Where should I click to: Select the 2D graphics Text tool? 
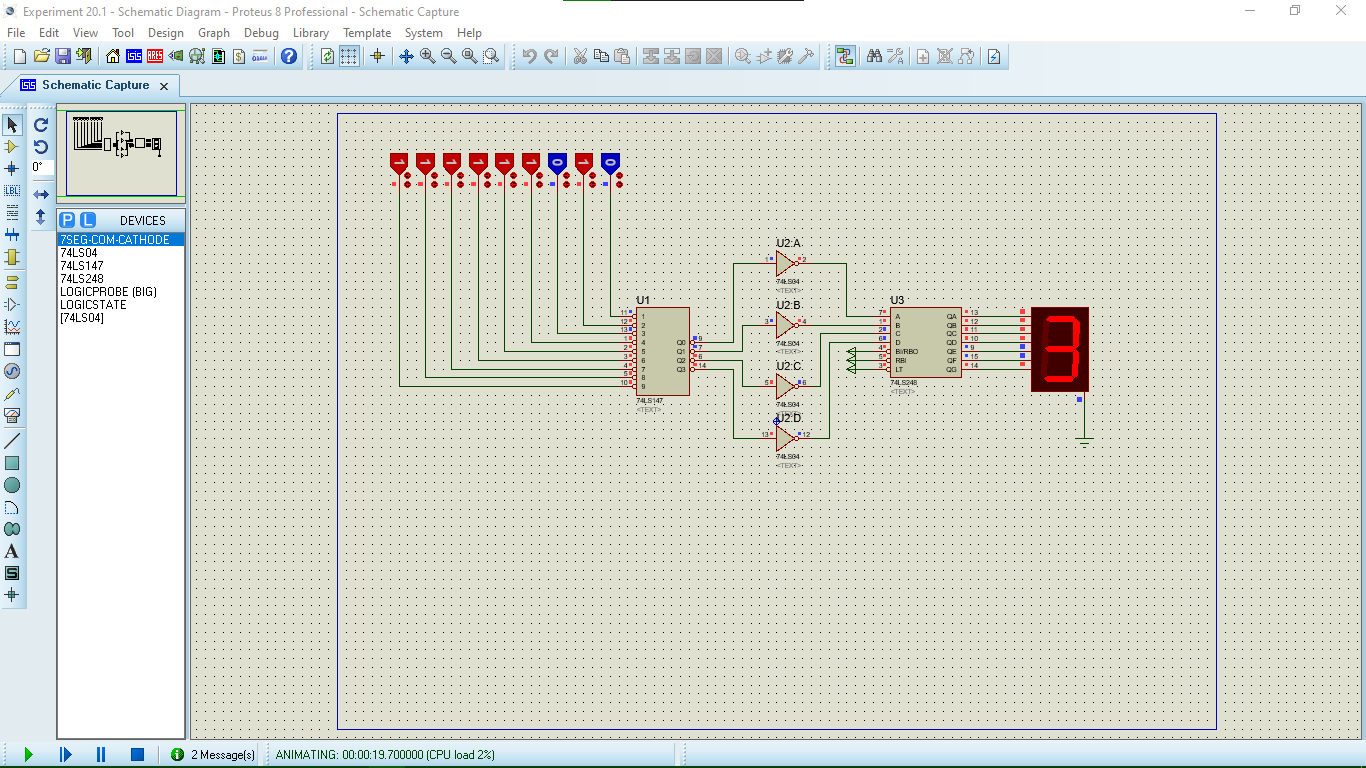11,551
